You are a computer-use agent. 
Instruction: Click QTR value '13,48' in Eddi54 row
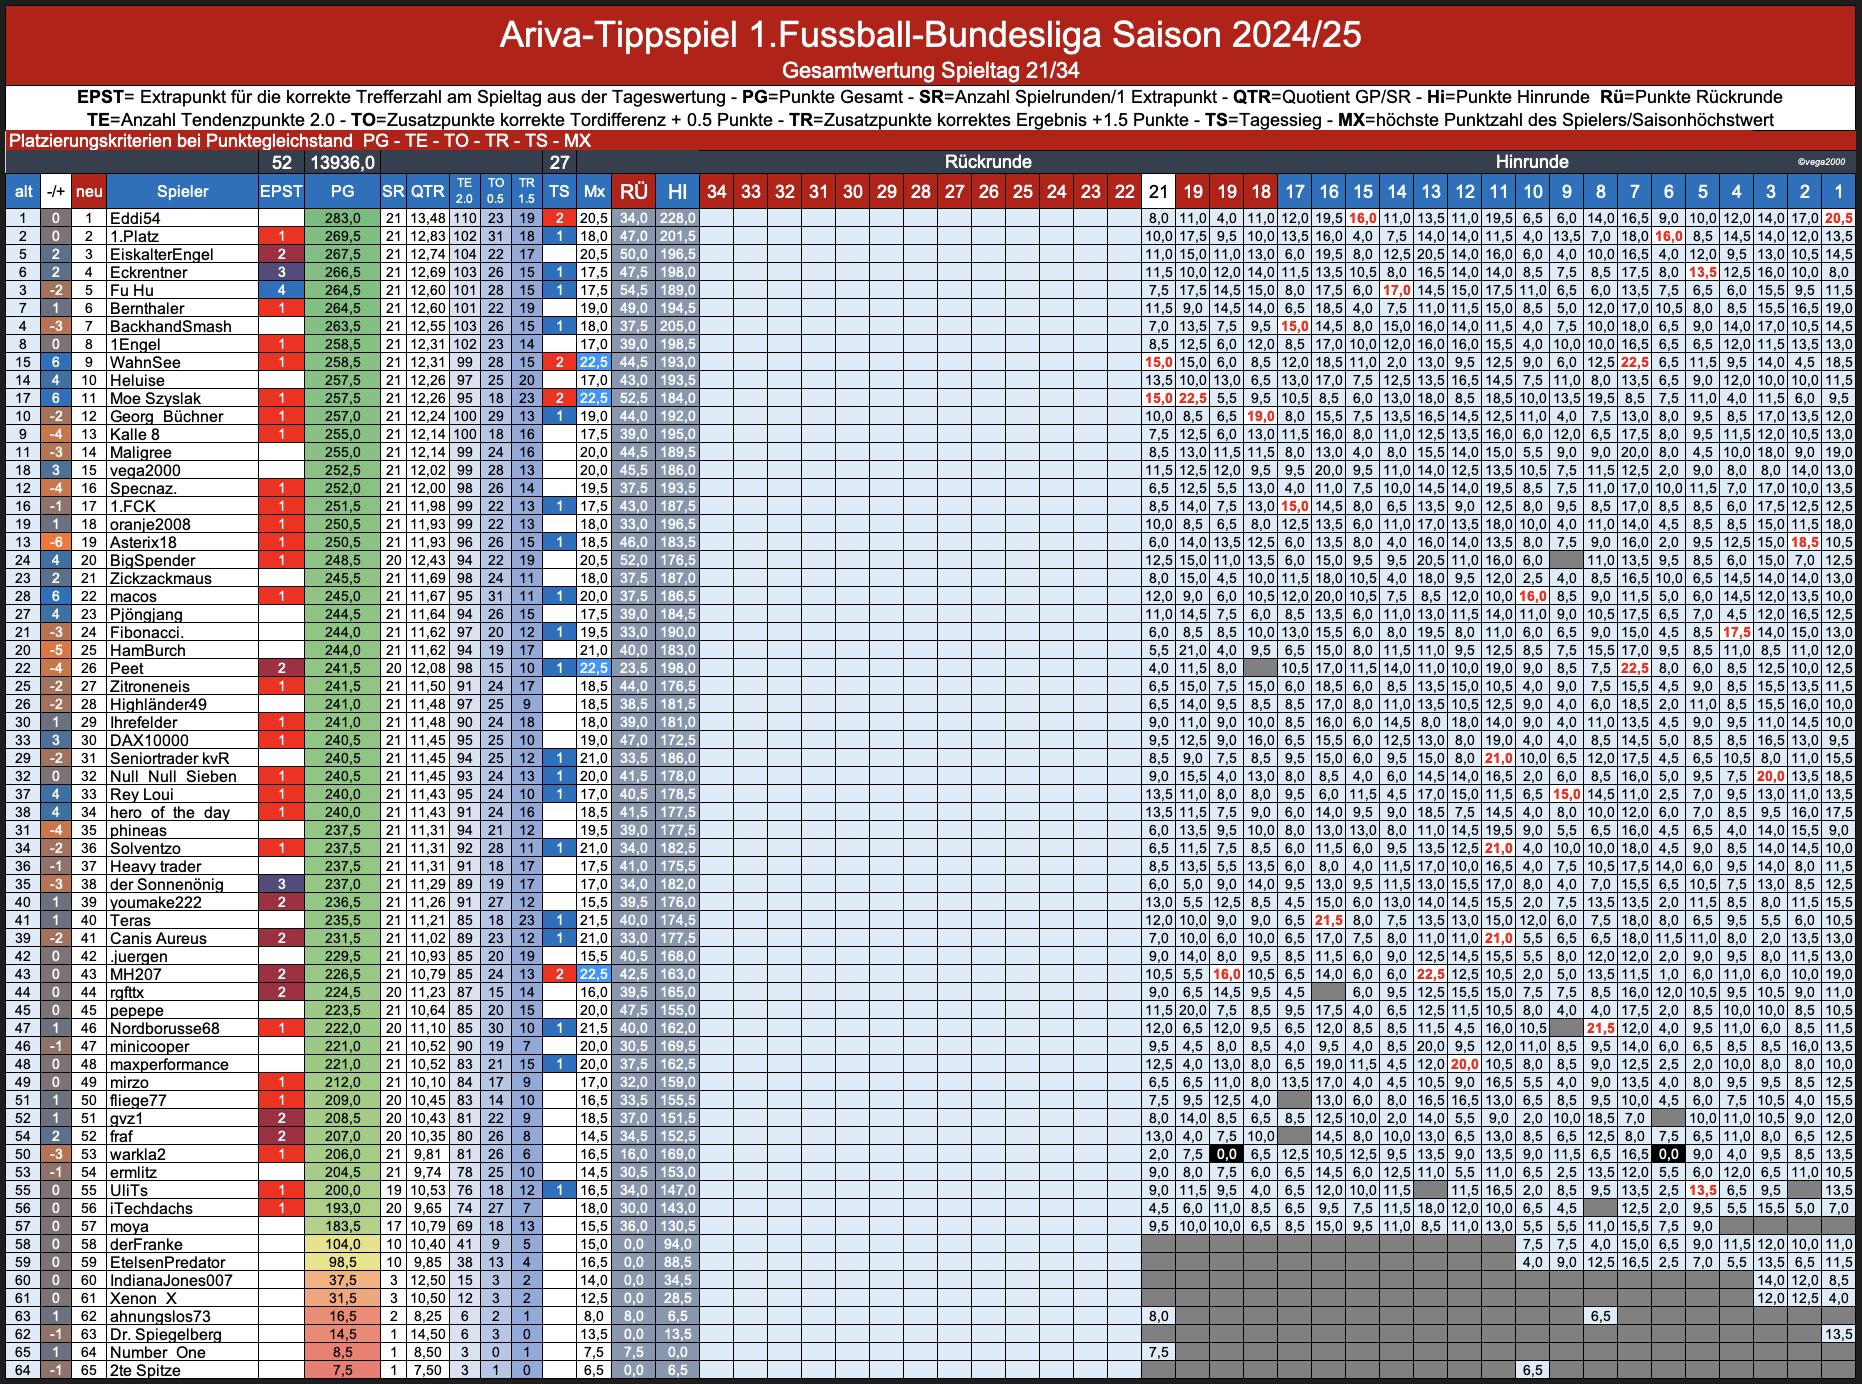point(427,218)
